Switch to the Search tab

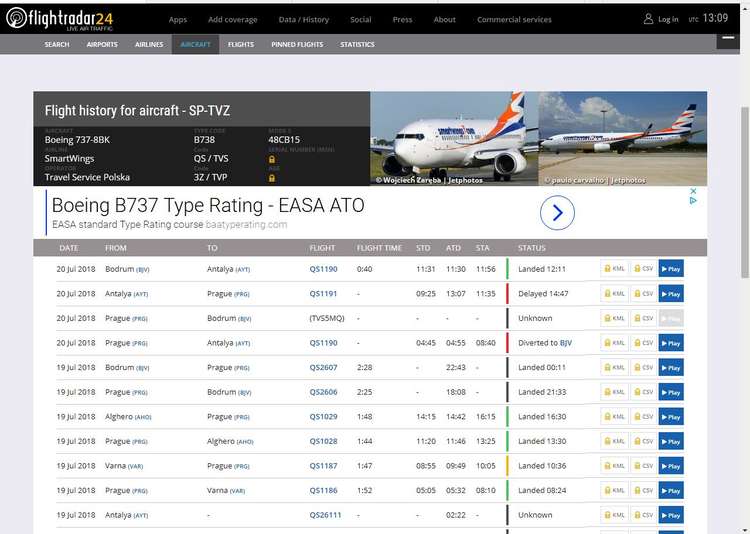pos(57,44)
